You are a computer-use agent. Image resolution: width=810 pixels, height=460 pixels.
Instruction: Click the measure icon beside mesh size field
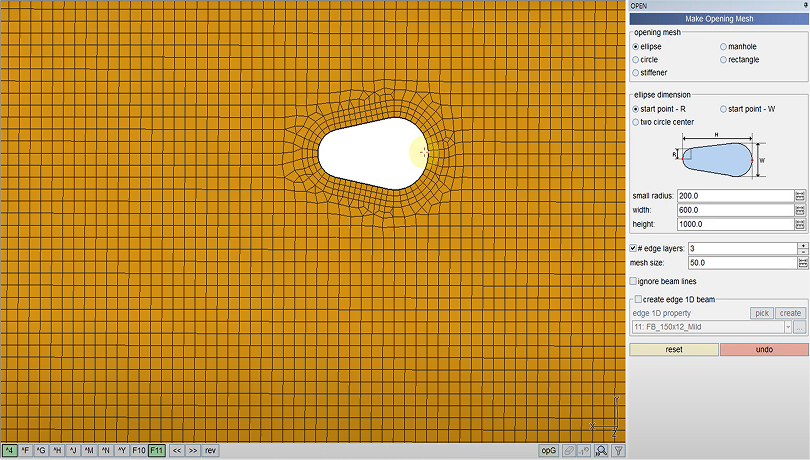tap(800, 263)
